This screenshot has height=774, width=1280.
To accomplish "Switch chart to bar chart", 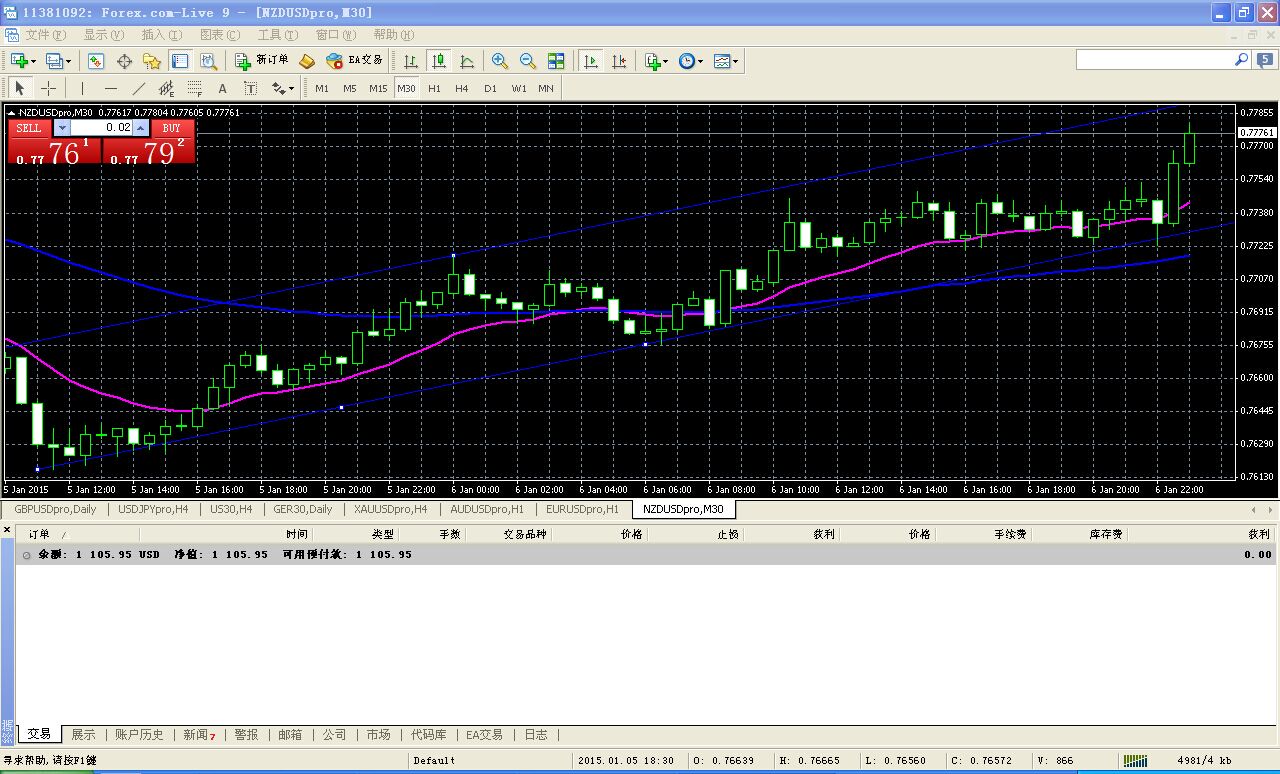I will coord(411,61).
